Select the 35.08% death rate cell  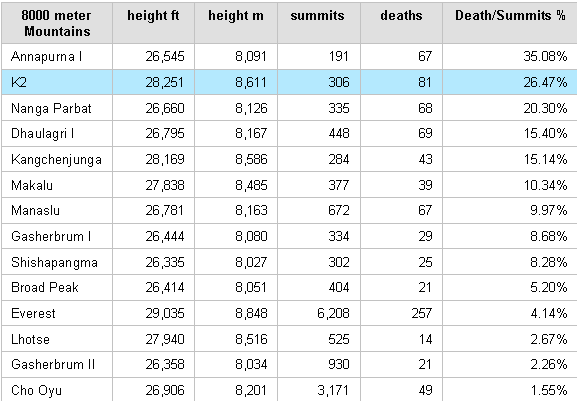(510, 57)
